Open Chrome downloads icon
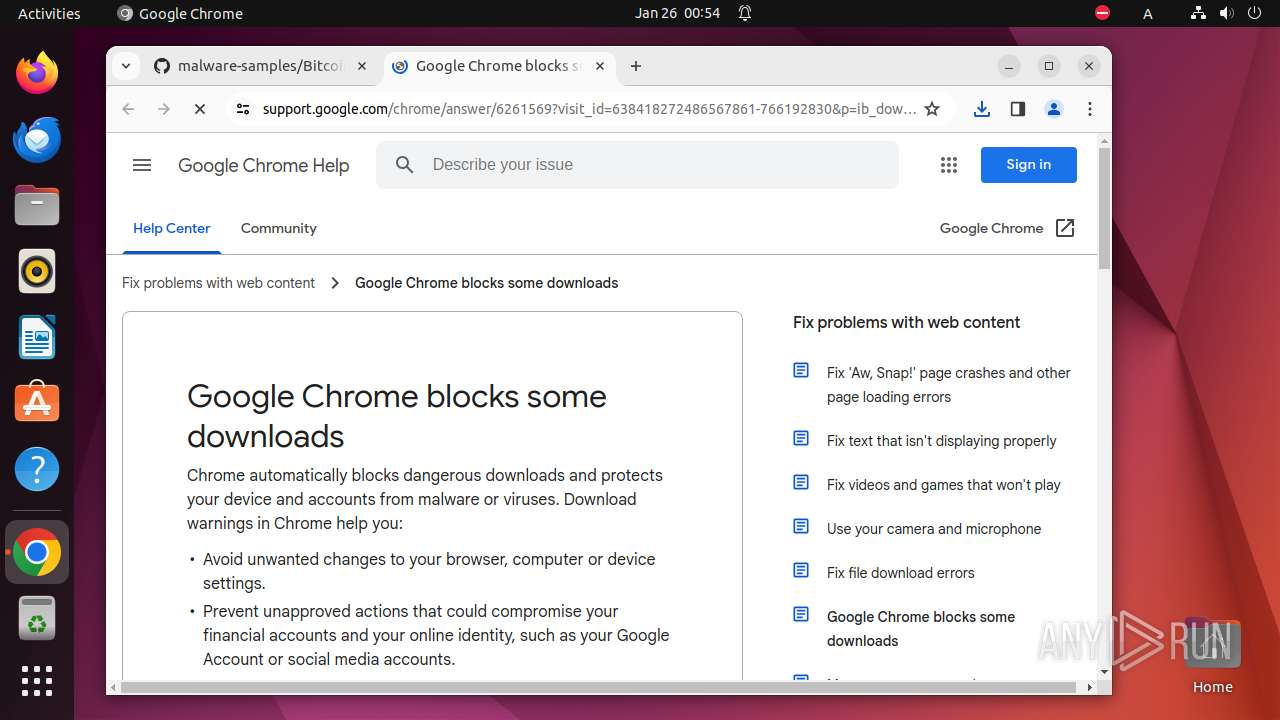Screen dimensions: 1280x720 (x=982, y=109)
